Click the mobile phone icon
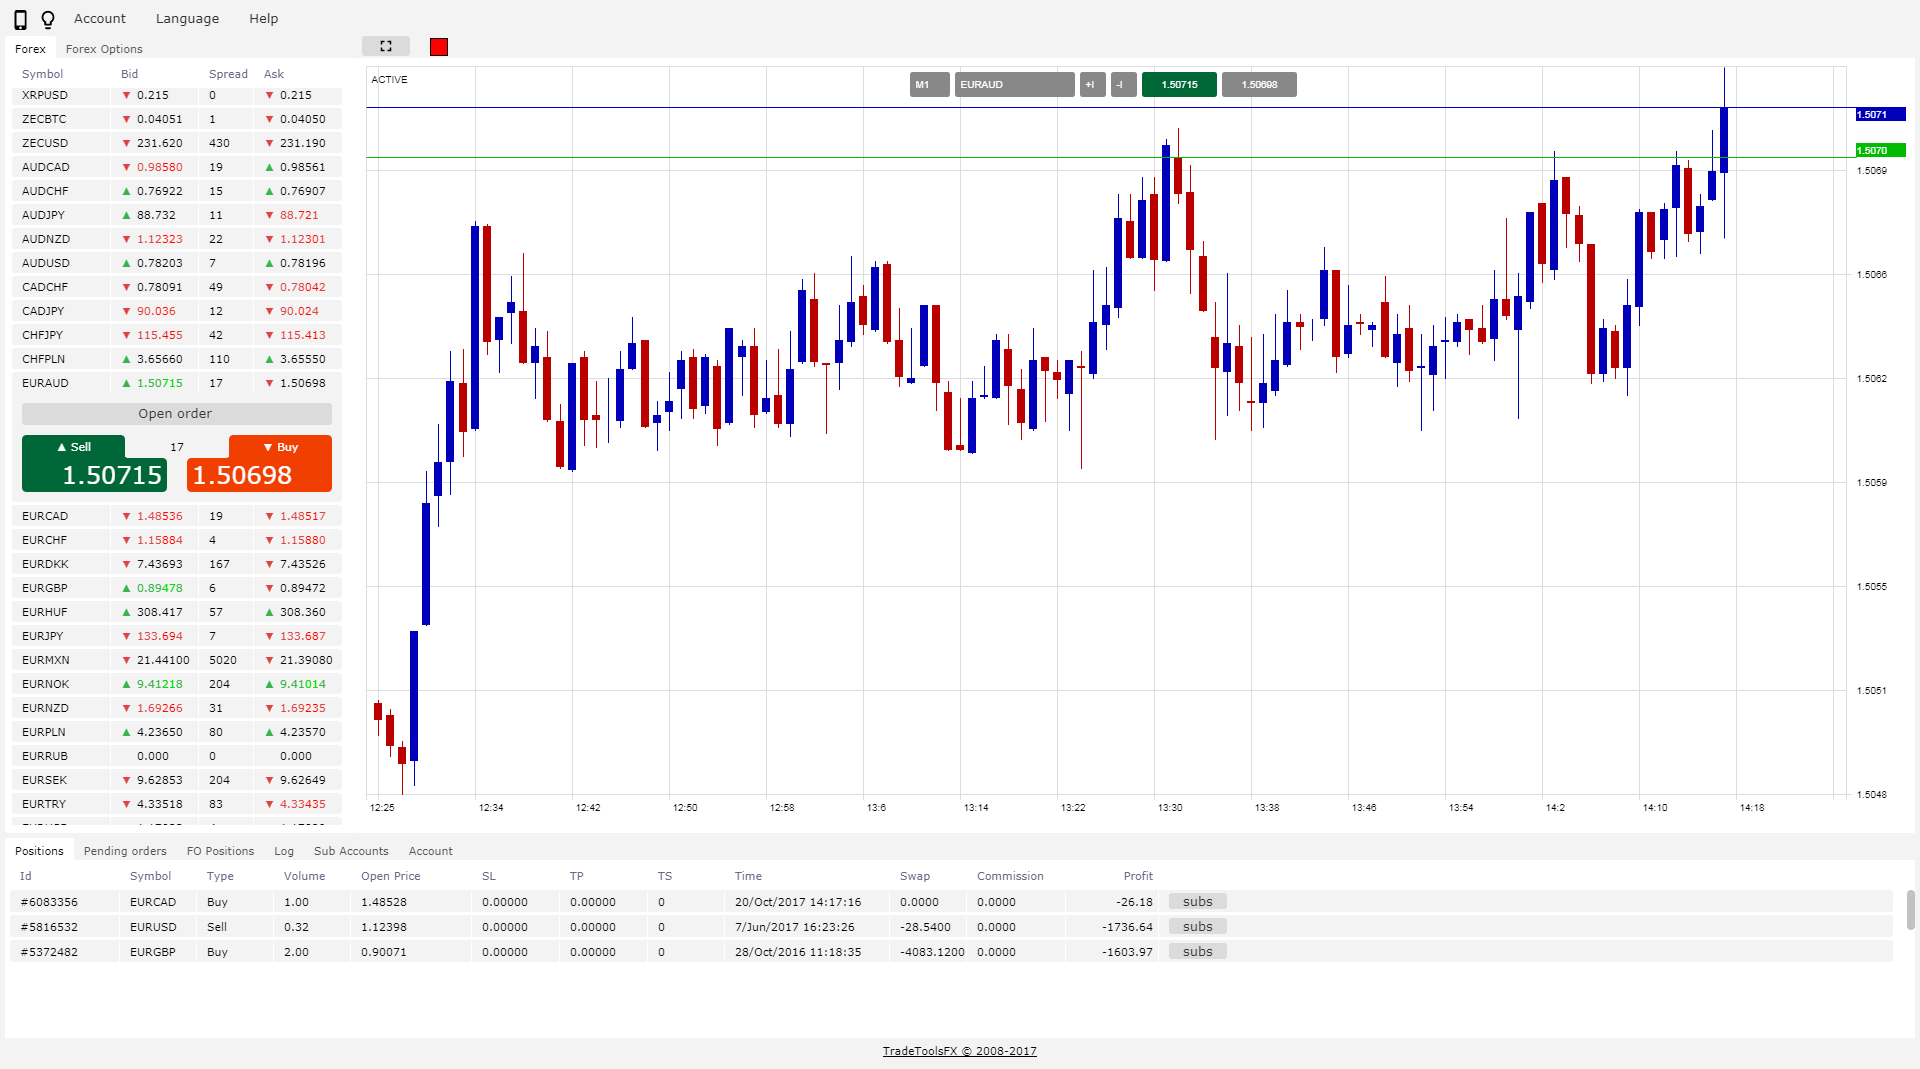 point(20,19)
